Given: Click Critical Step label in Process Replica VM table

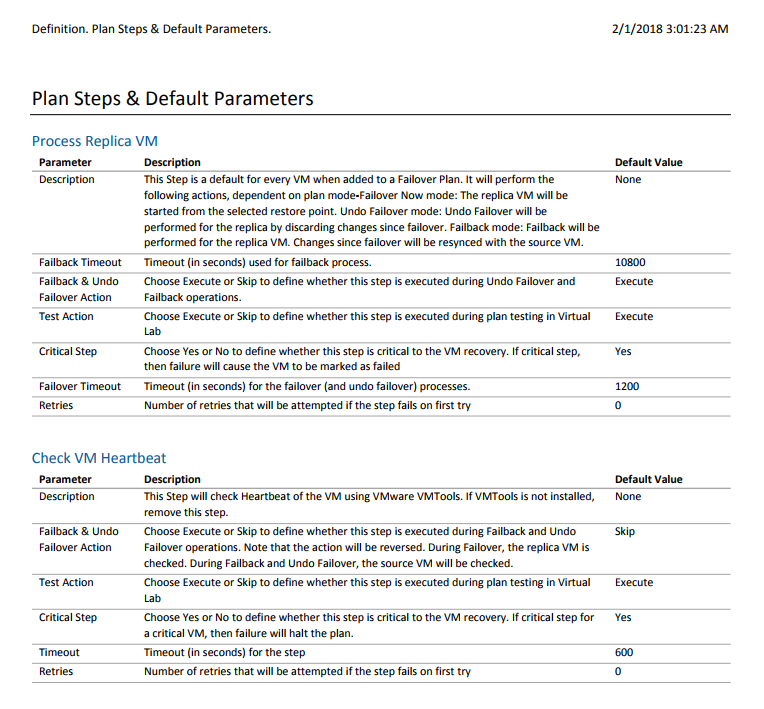Looking at the screenshot, I should pos(68,351).
